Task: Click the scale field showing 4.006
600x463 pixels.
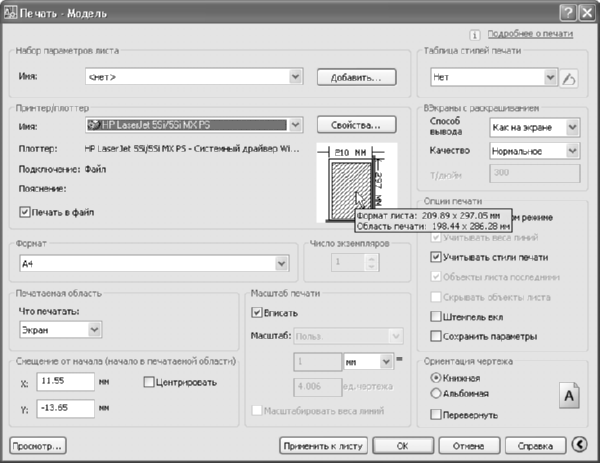Action: point(317,387)
